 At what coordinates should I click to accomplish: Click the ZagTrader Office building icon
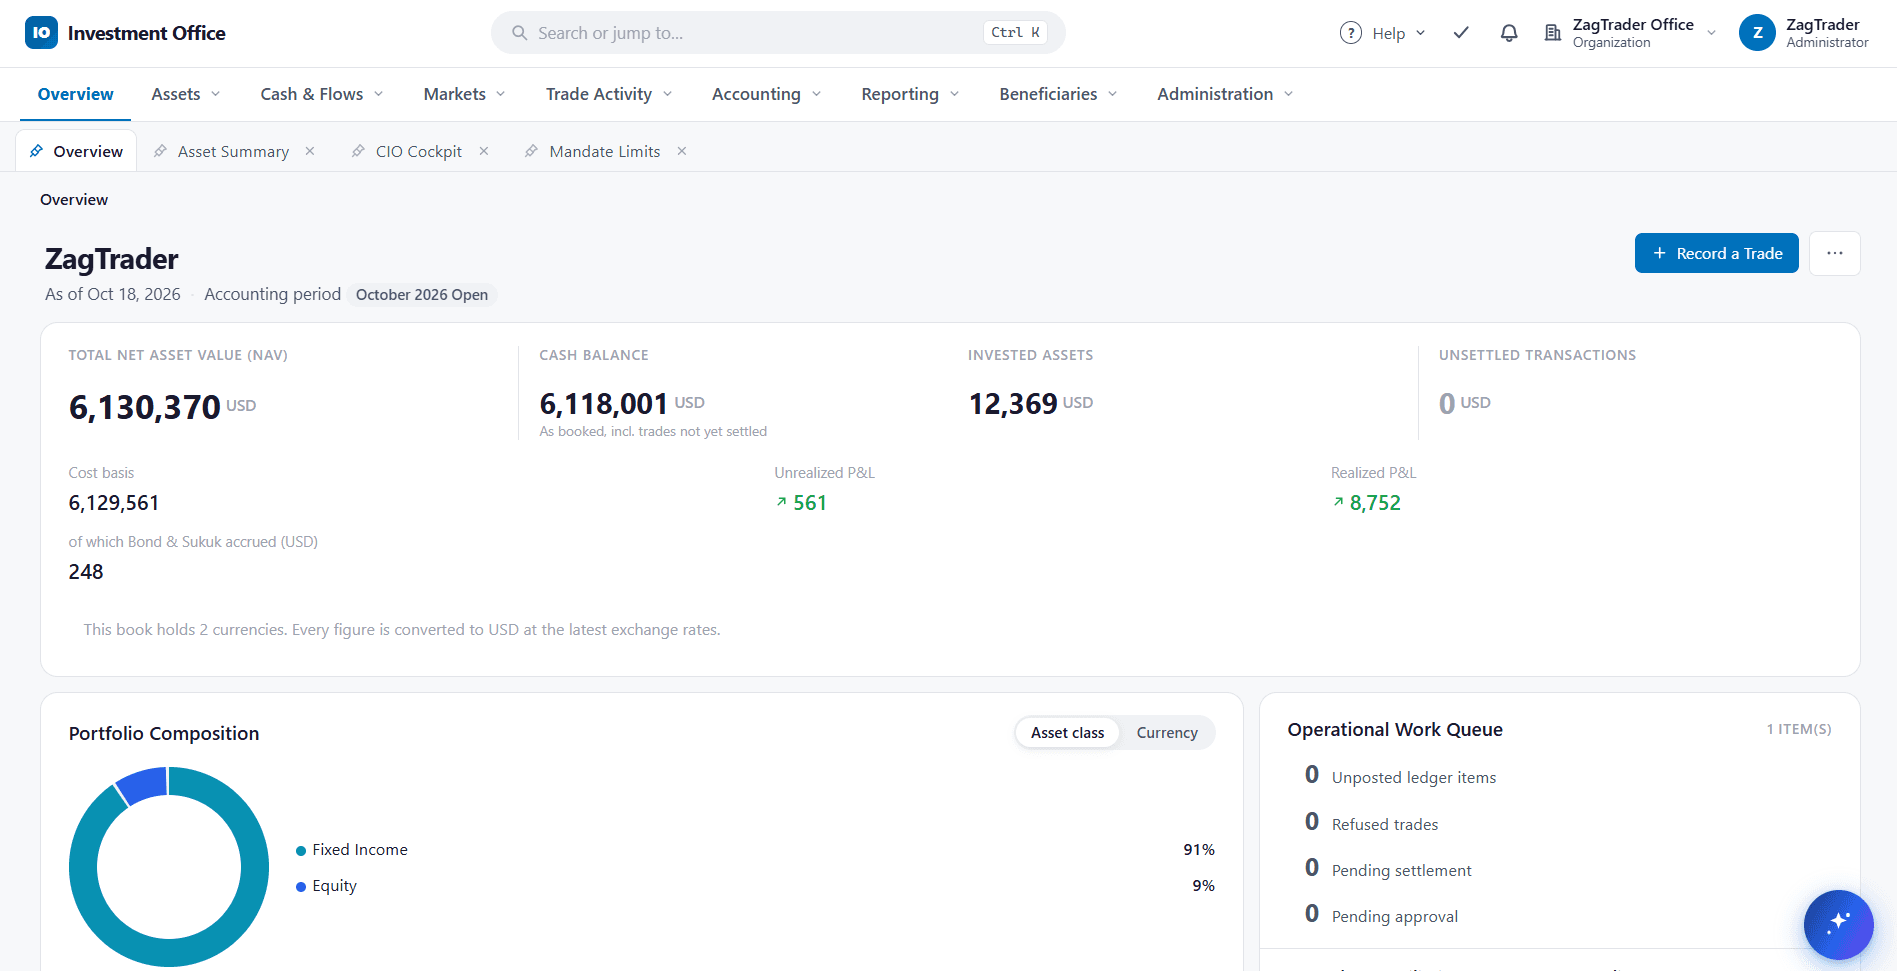coord(1553,33)
